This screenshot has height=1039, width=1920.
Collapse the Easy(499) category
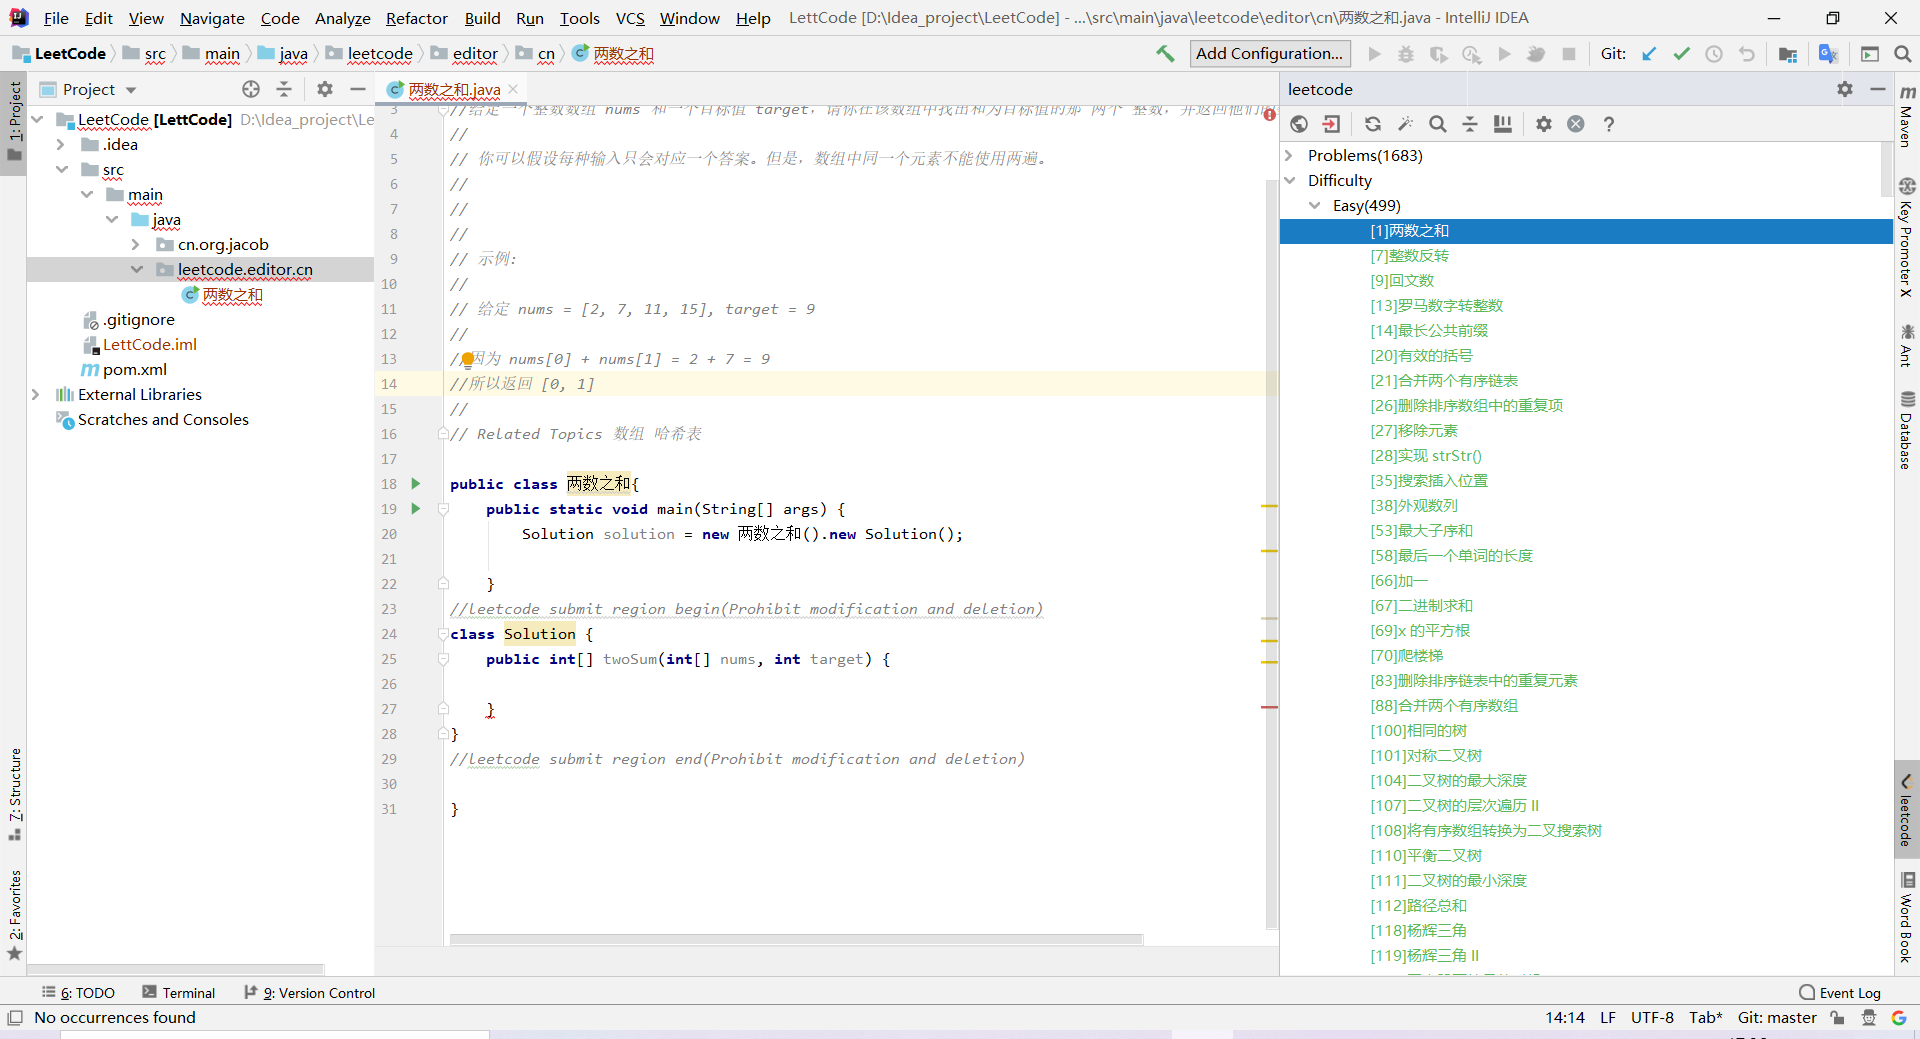[x=1316, y=205]
